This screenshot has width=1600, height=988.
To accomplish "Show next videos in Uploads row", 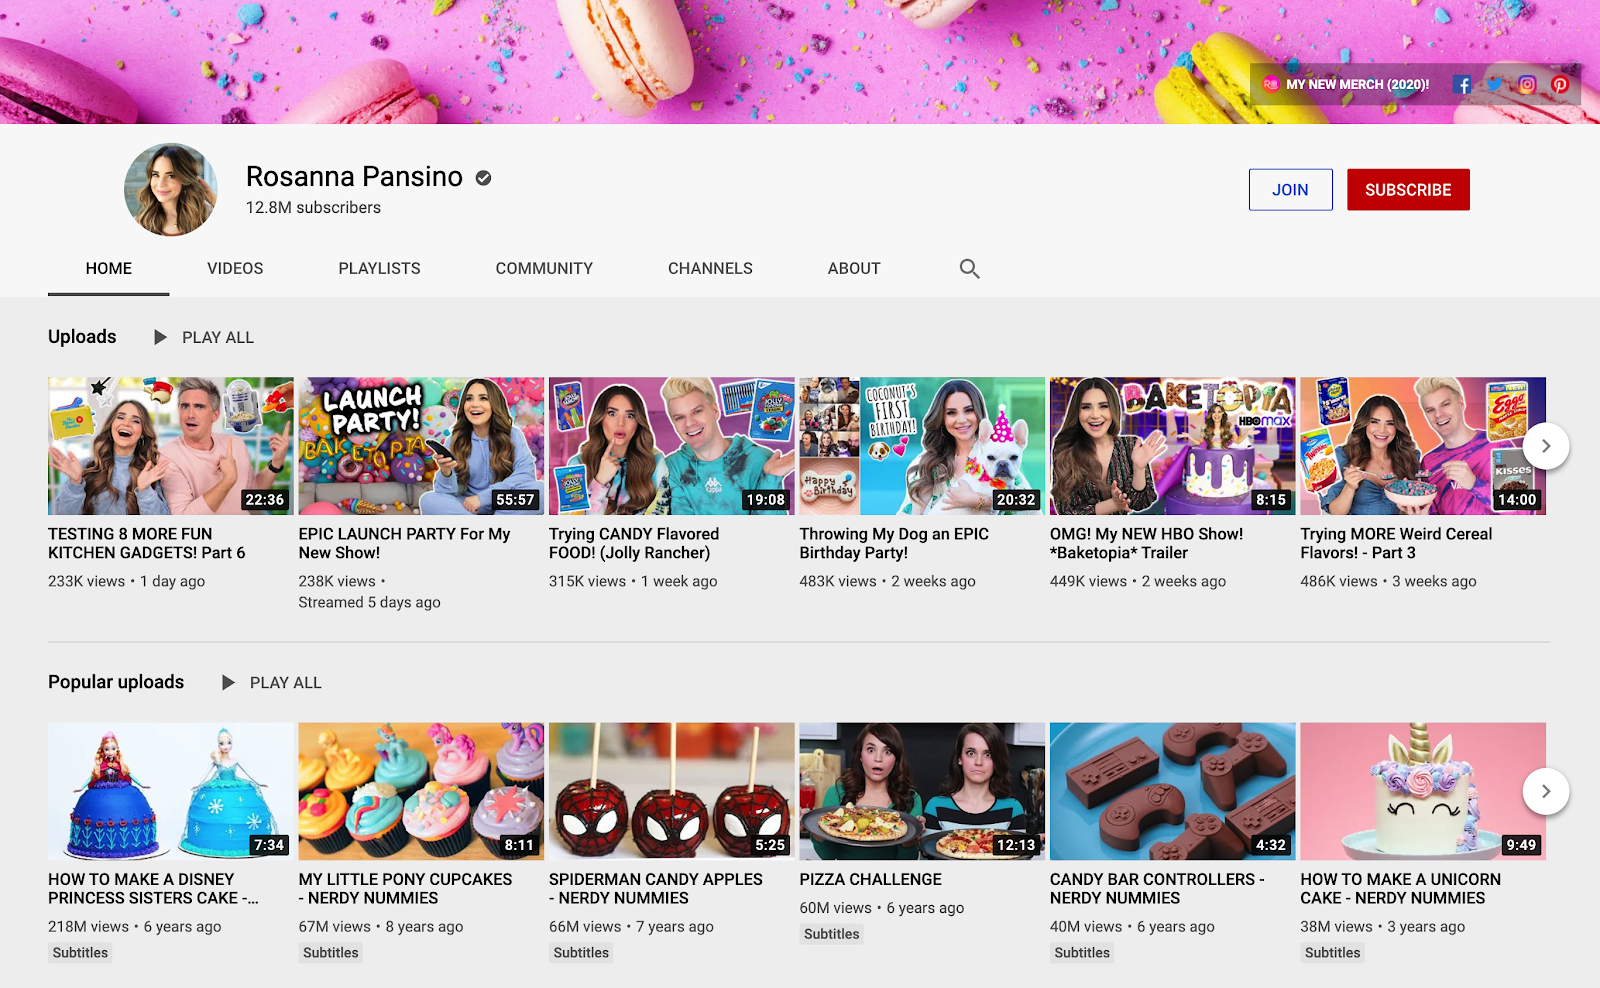I will click(1546, 446).
